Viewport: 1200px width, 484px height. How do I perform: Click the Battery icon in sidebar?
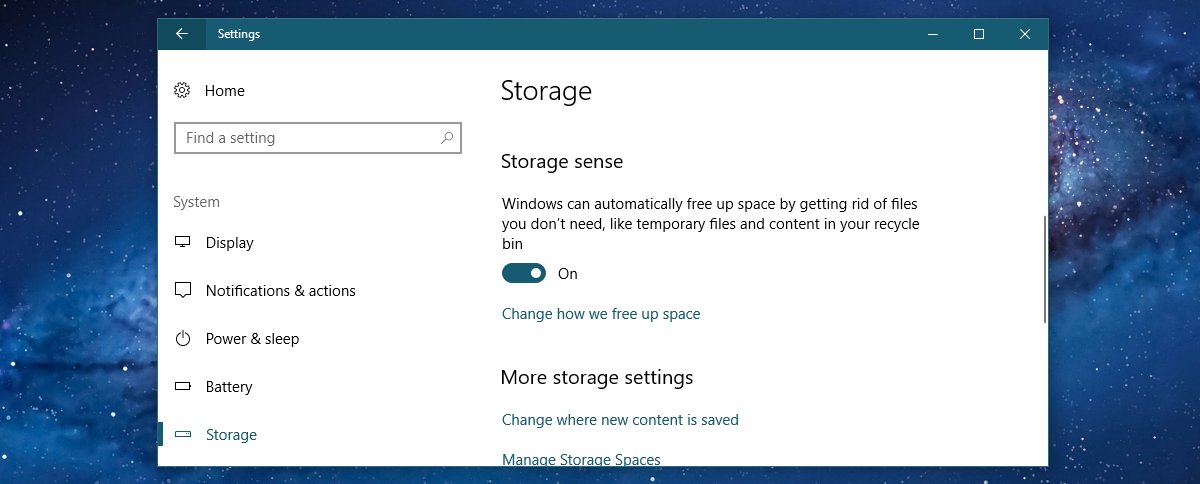(182, 386)
